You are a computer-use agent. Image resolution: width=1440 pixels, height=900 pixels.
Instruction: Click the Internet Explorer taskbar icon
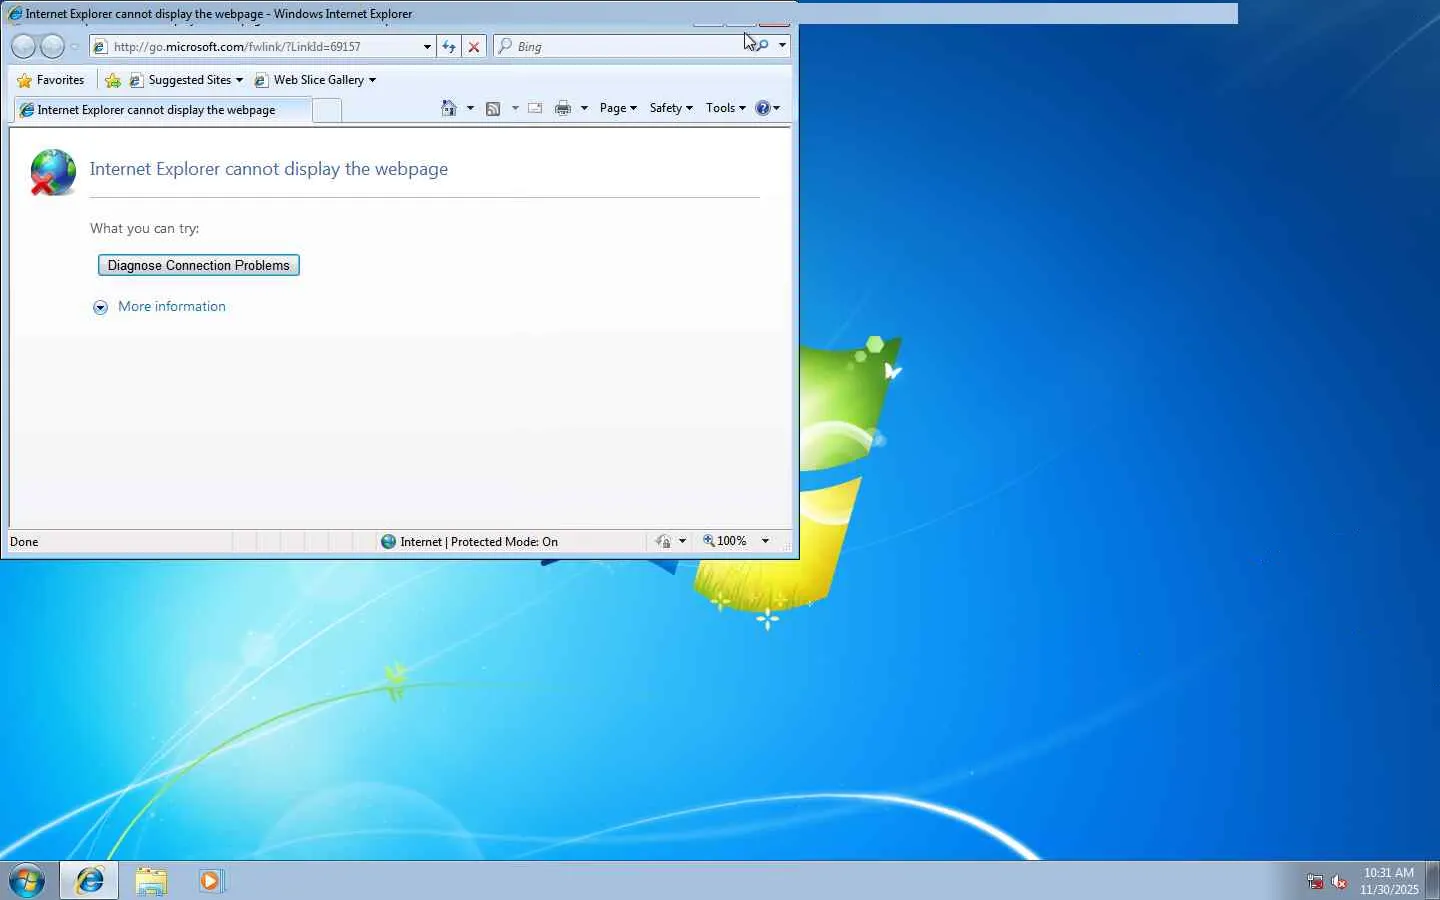(90, 881)
